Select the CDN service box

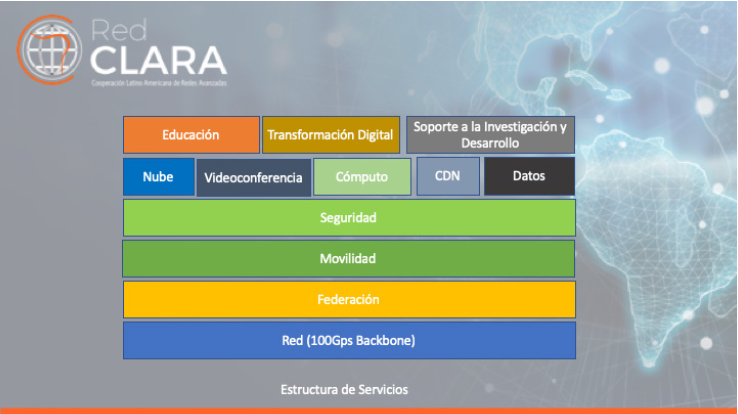(x=447, y=176)
